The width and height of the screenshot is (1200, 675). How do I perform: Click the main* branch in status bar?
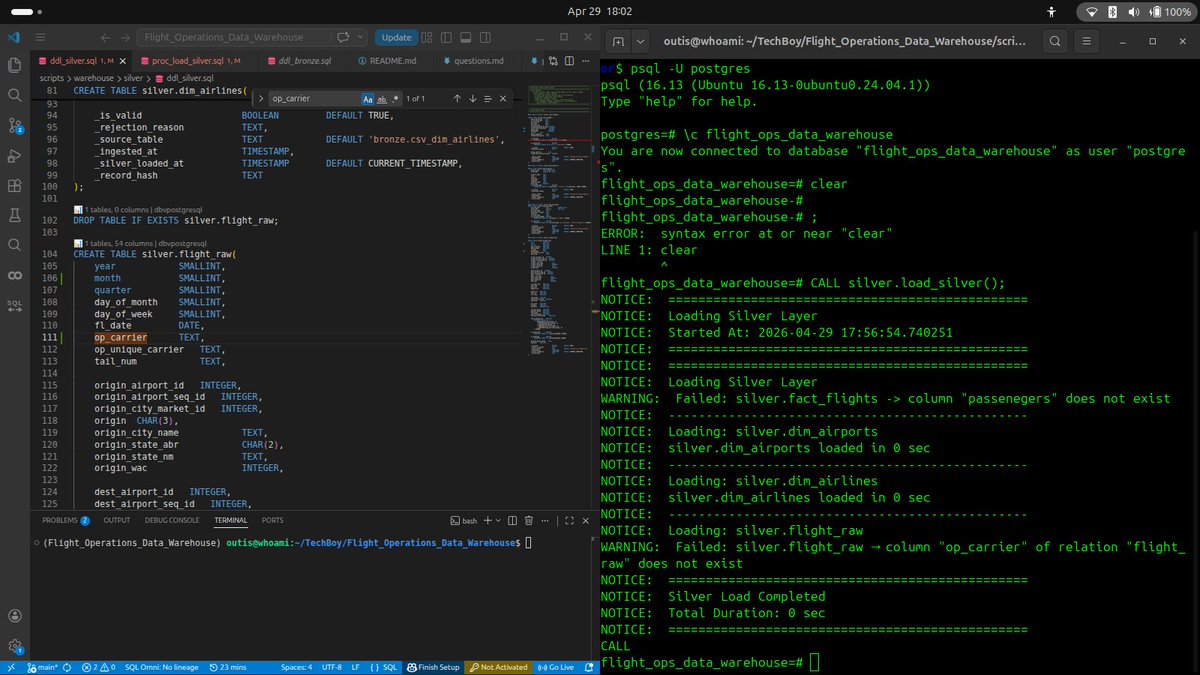(x=43, y=667)
